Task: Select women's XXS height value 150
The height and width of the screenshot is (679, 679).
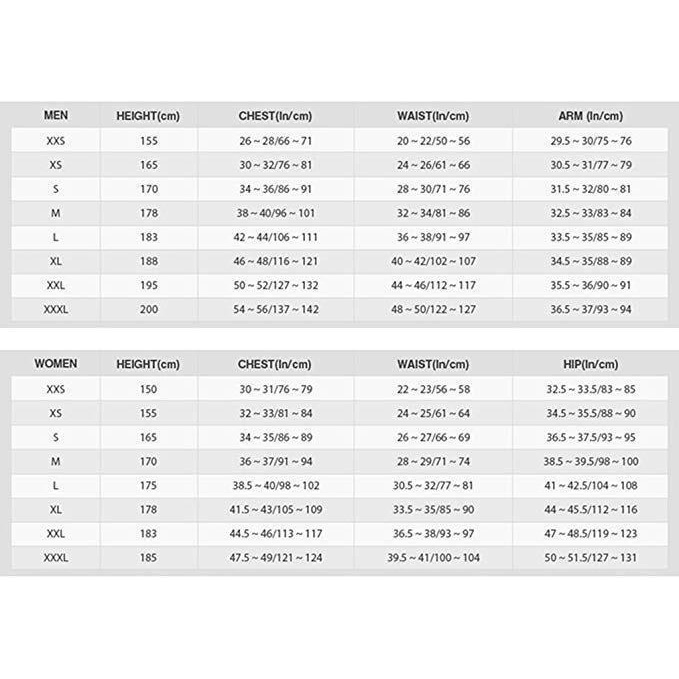Action: (x=148, y=389)
